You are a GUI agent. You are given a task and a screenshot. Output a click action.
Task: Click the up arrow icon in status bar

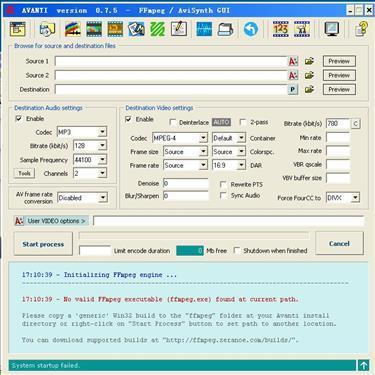[x=364, y=365]
